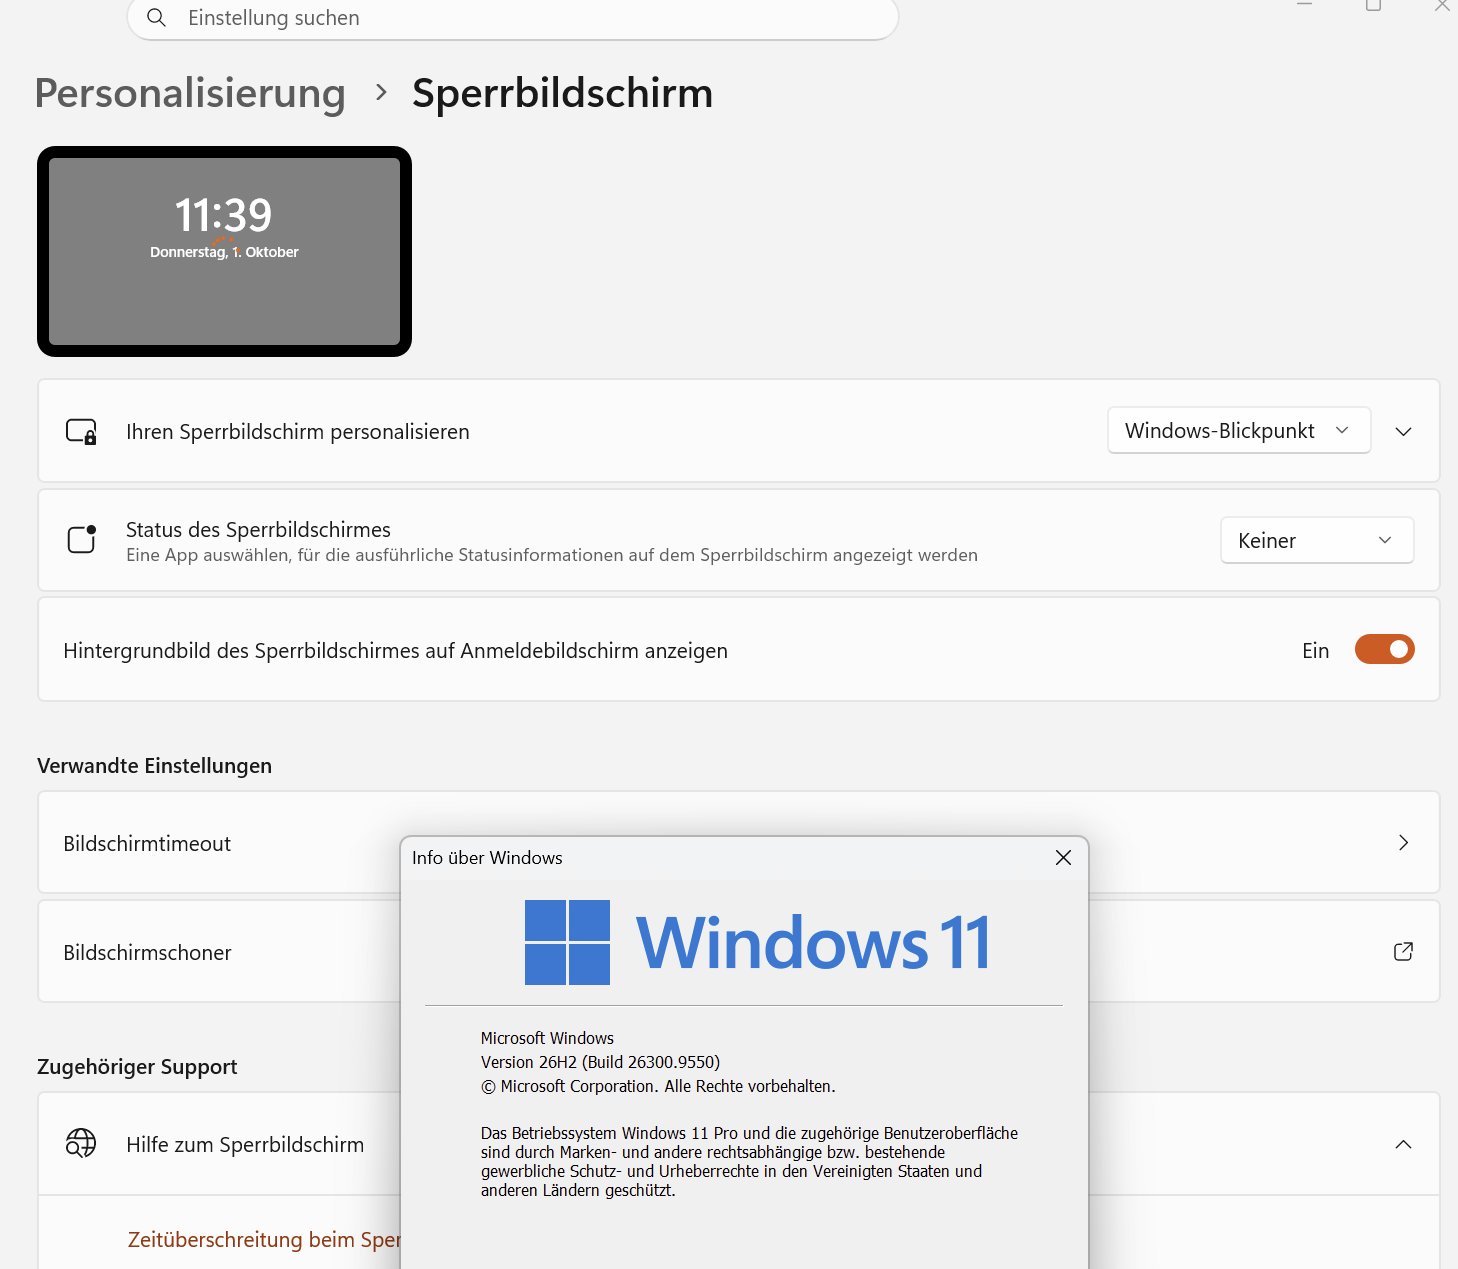Click the Hilfe zum Sperrbildschirm label
The image size is (1458, 1269).
pos(245,1145)
